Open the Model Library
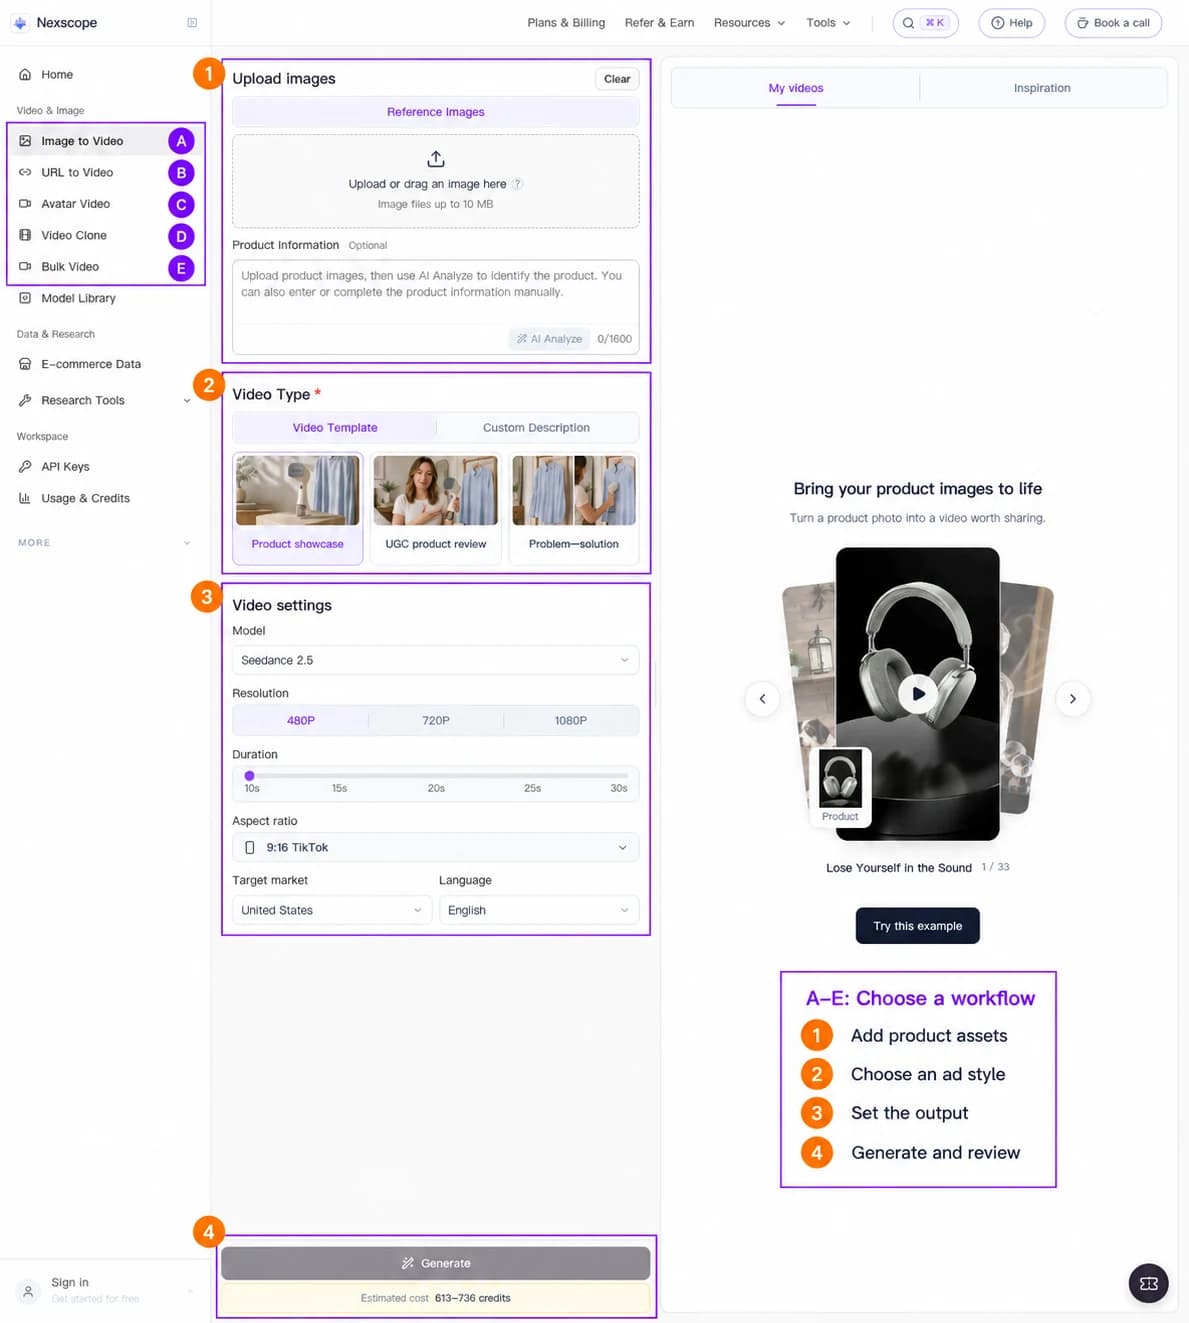This screenshot has width=1189, height=1323. pyautogui.click(x=78, y=298)
